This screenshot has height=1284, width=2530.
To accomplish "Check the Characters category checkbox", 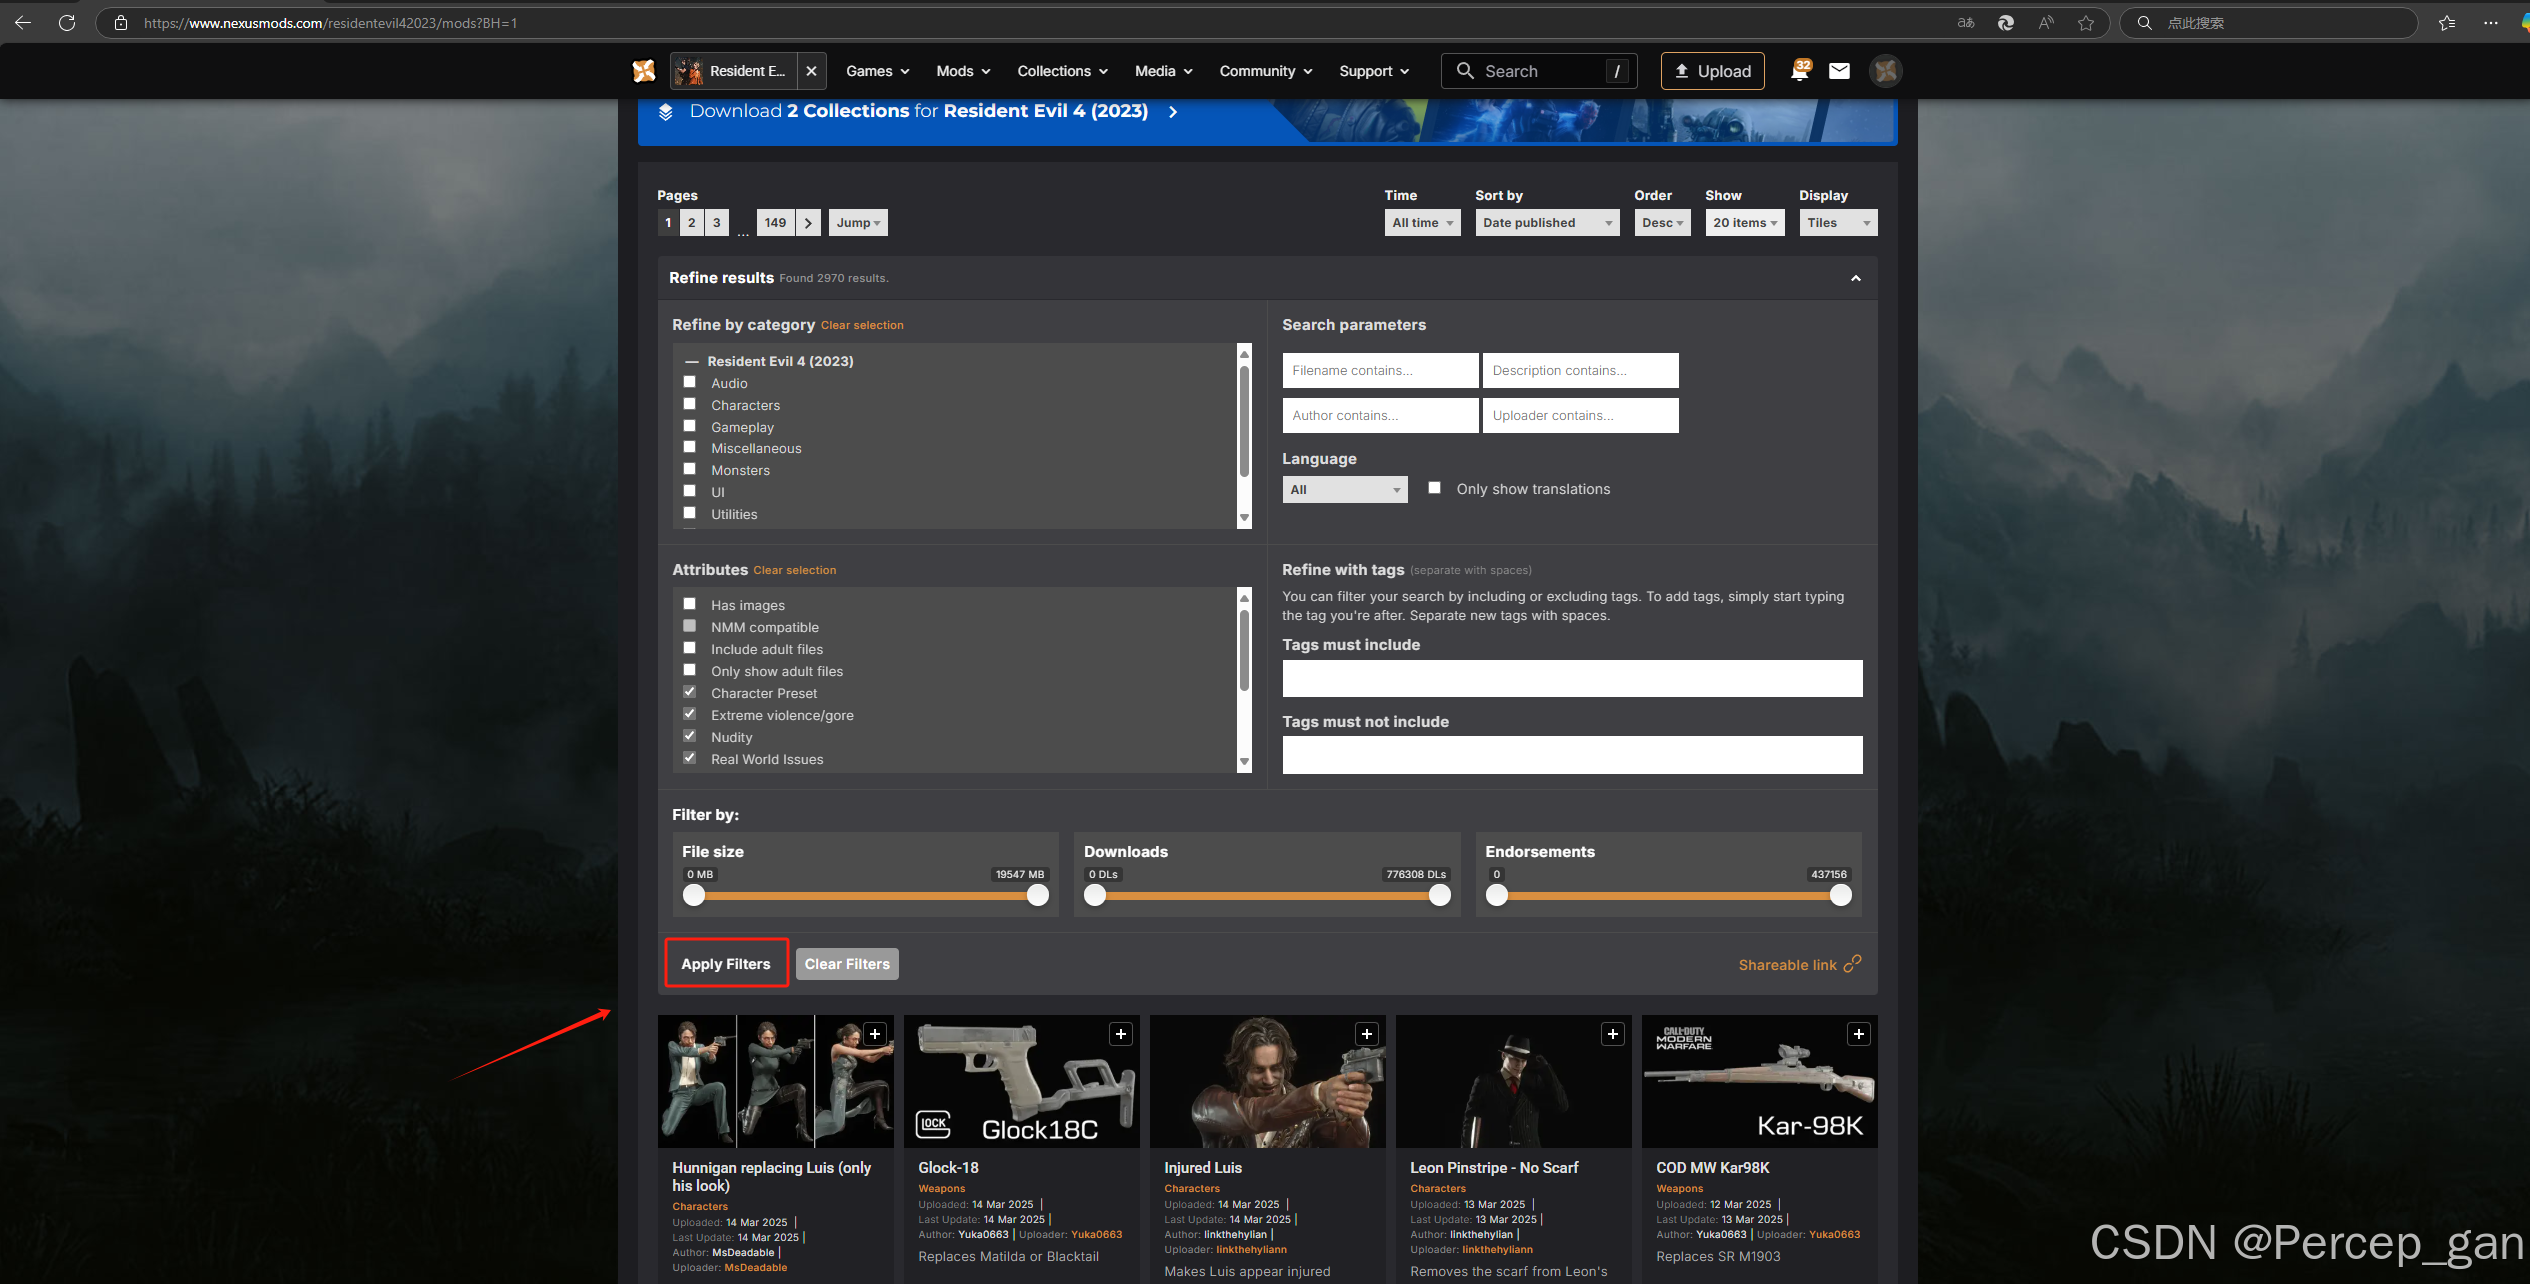I will [689, 404].
